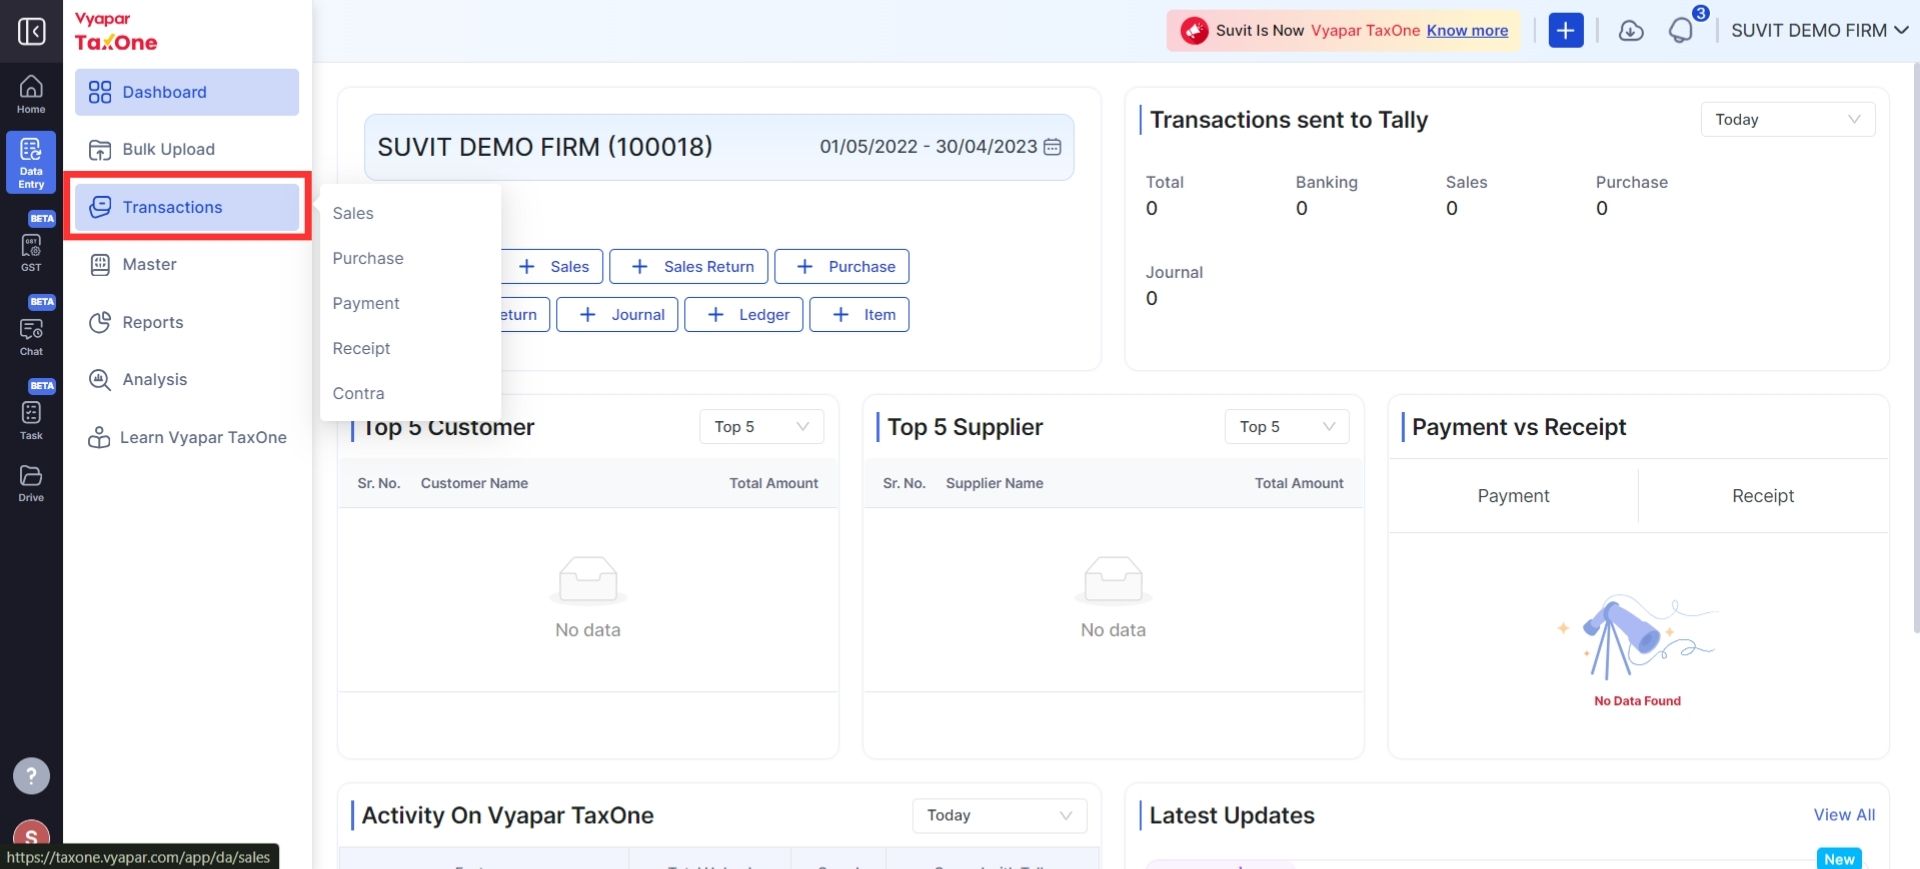Open the notifications bell
This screenshot has height=869, width=1920.
click(1682, 30)
